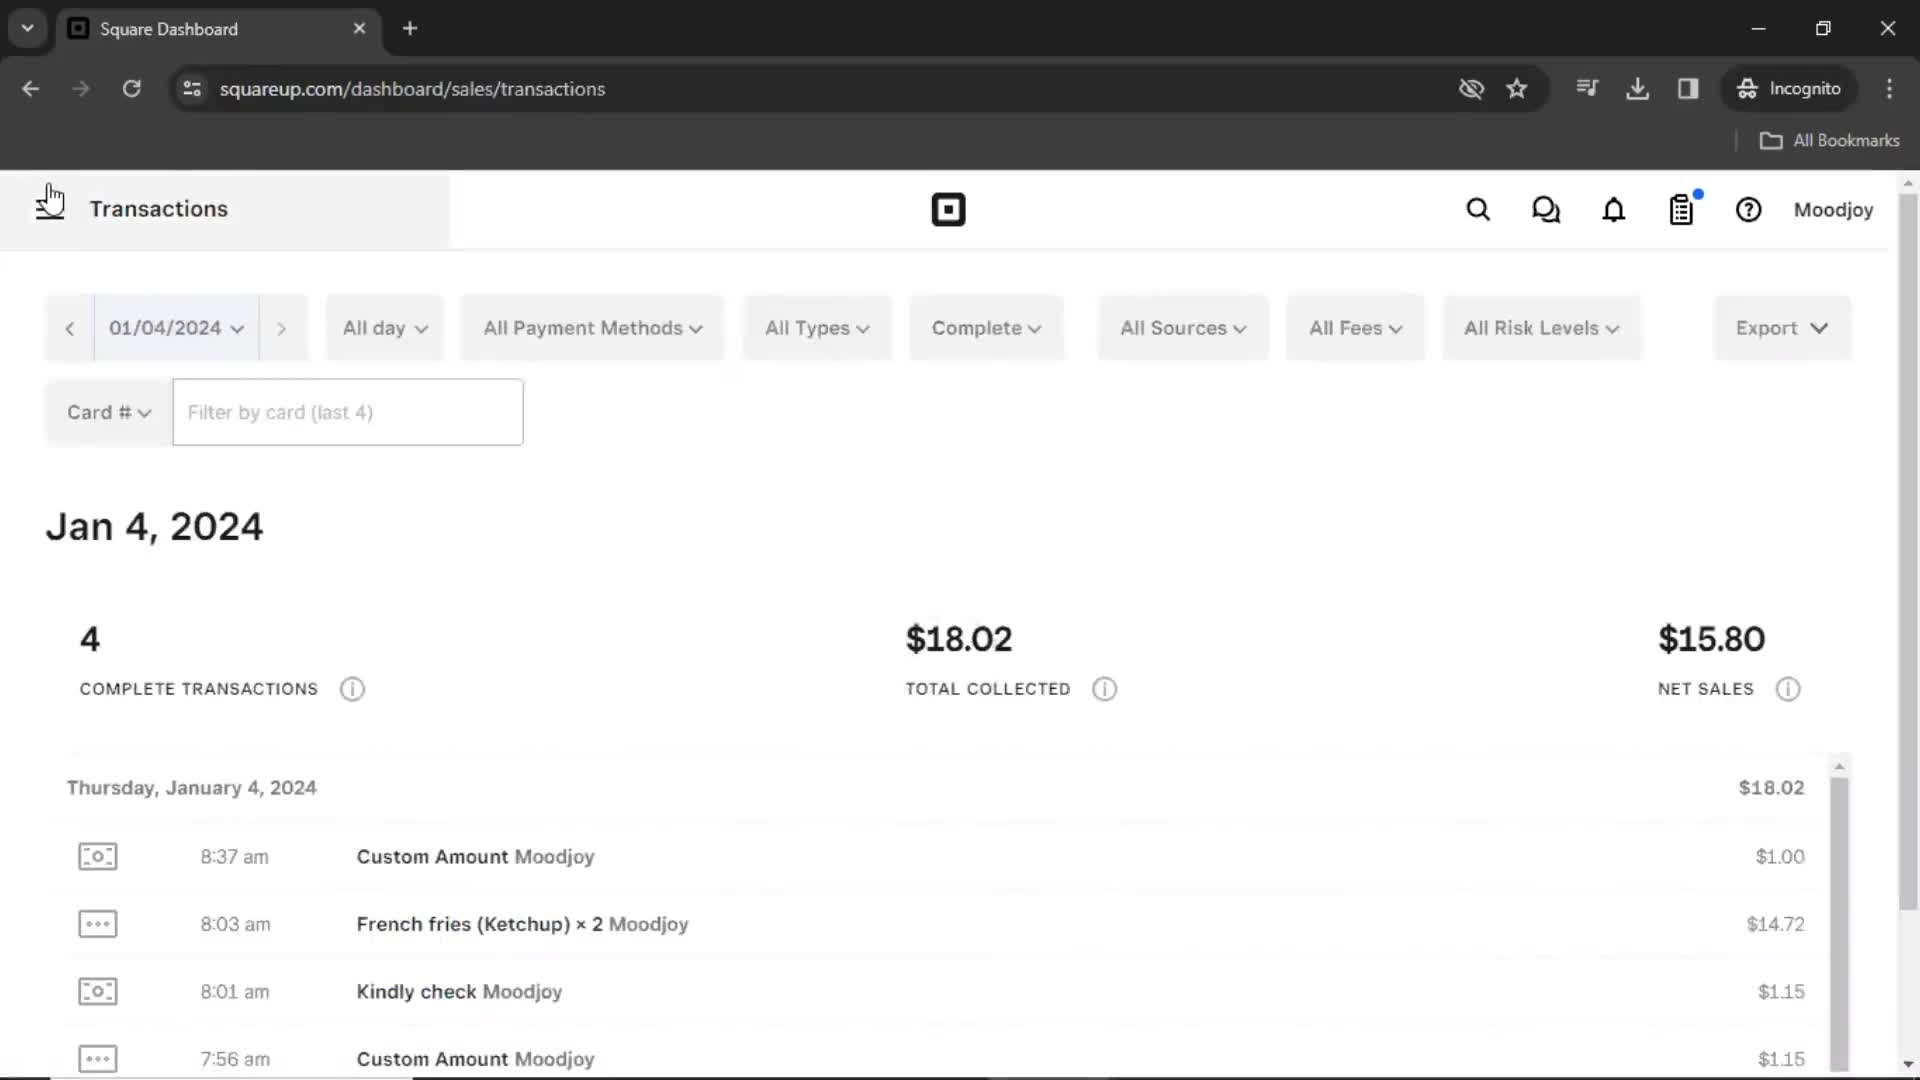
Task: Bookmark this page with the star
Action: (x=1517, y=89)
